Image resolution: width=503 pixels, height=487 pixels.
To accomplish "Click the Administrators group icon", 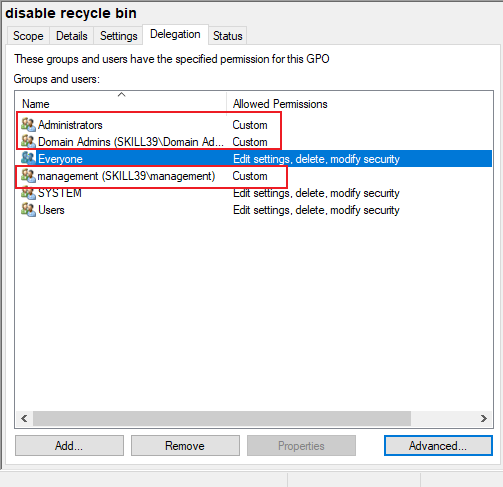I will pos(28,125).
